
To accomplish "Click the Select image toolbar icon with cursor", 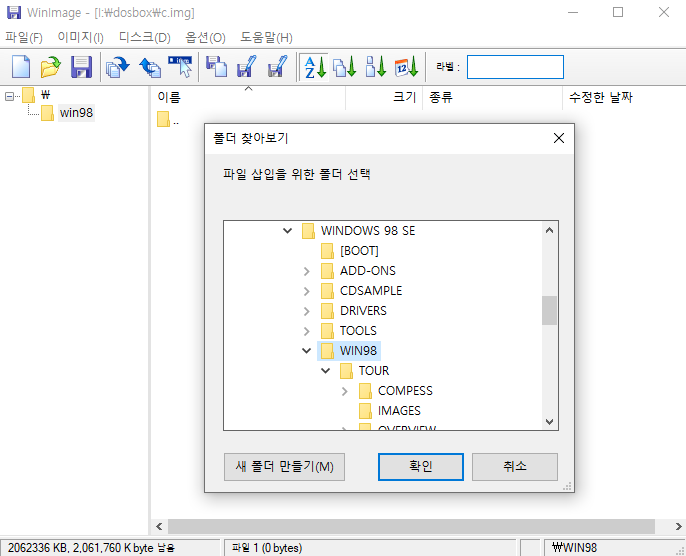I will coord(180,67).
